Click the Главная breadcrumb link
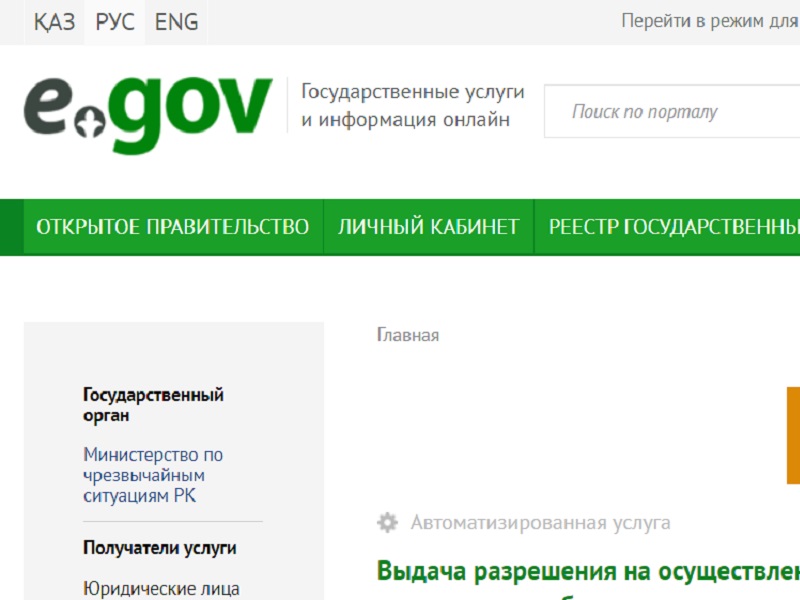 point(406,335)
